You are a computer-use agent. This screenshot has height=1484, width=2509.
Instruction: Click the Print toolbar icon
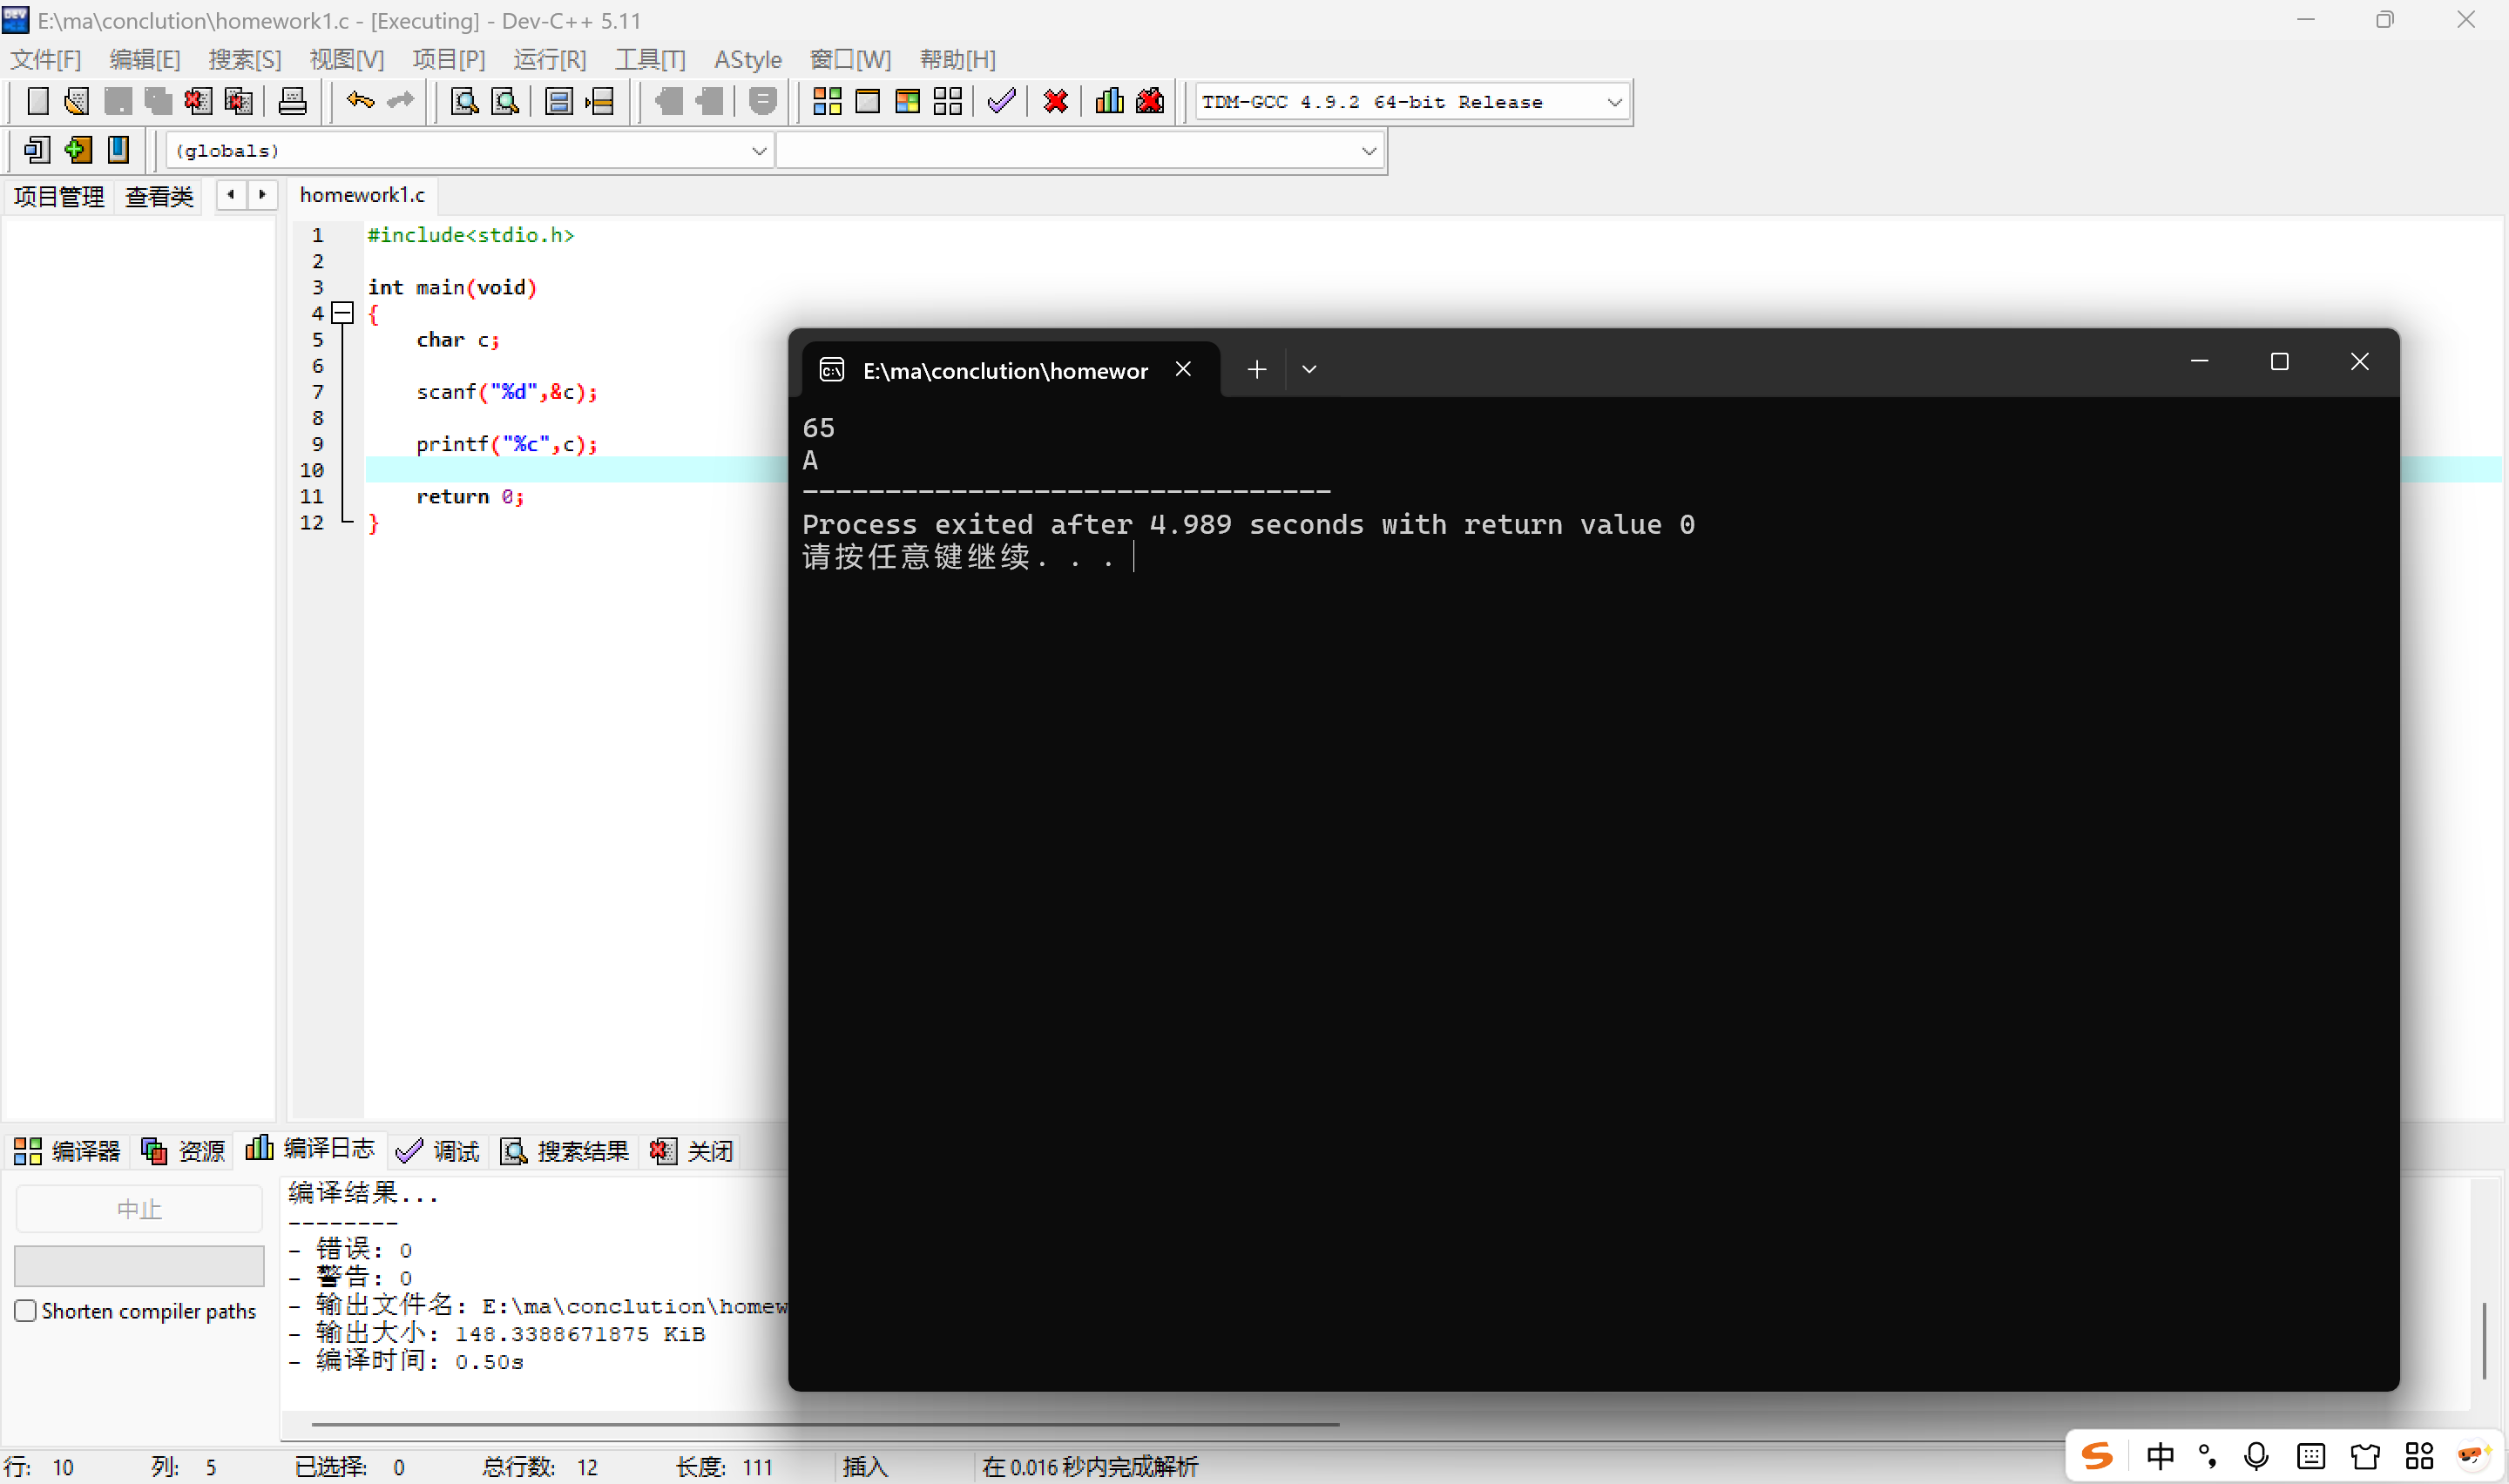click(292, 101)
